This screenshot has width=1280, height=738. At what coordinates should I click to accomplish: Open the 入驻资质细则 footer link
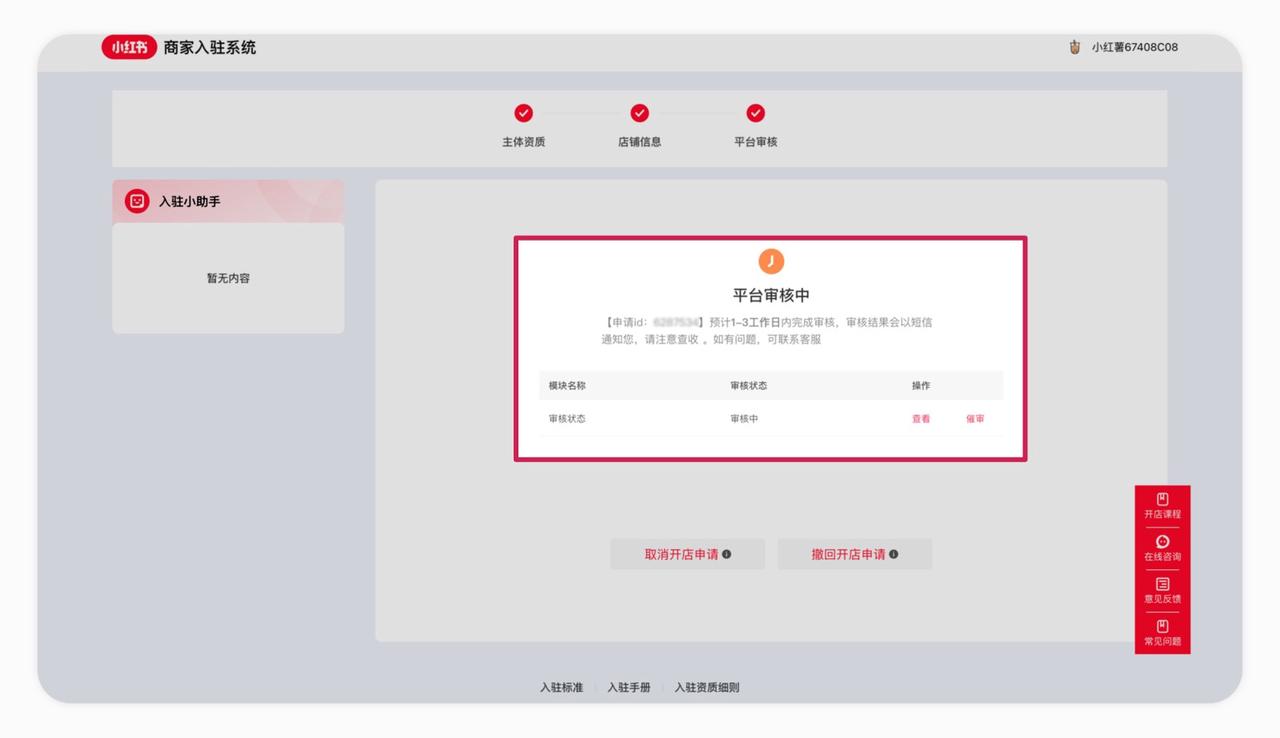[x=707, y=688]
